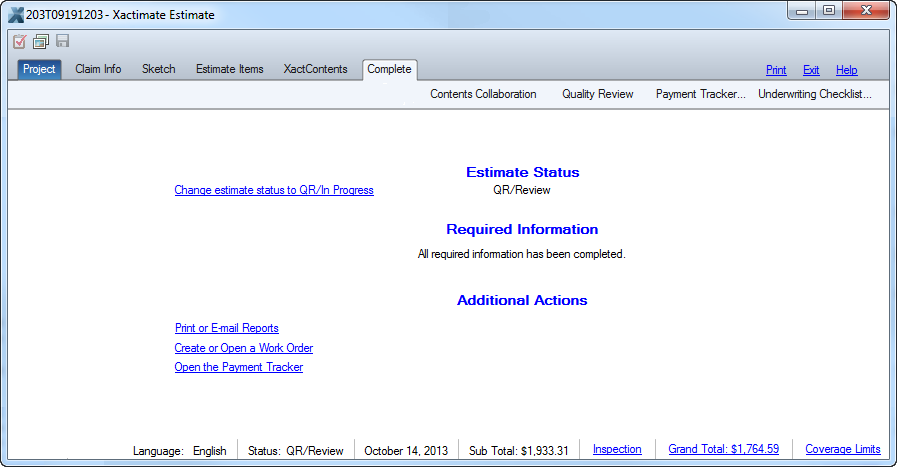Open the Inspection link in status bar
Screen dimensions: 897x467
tap(617, 449)
